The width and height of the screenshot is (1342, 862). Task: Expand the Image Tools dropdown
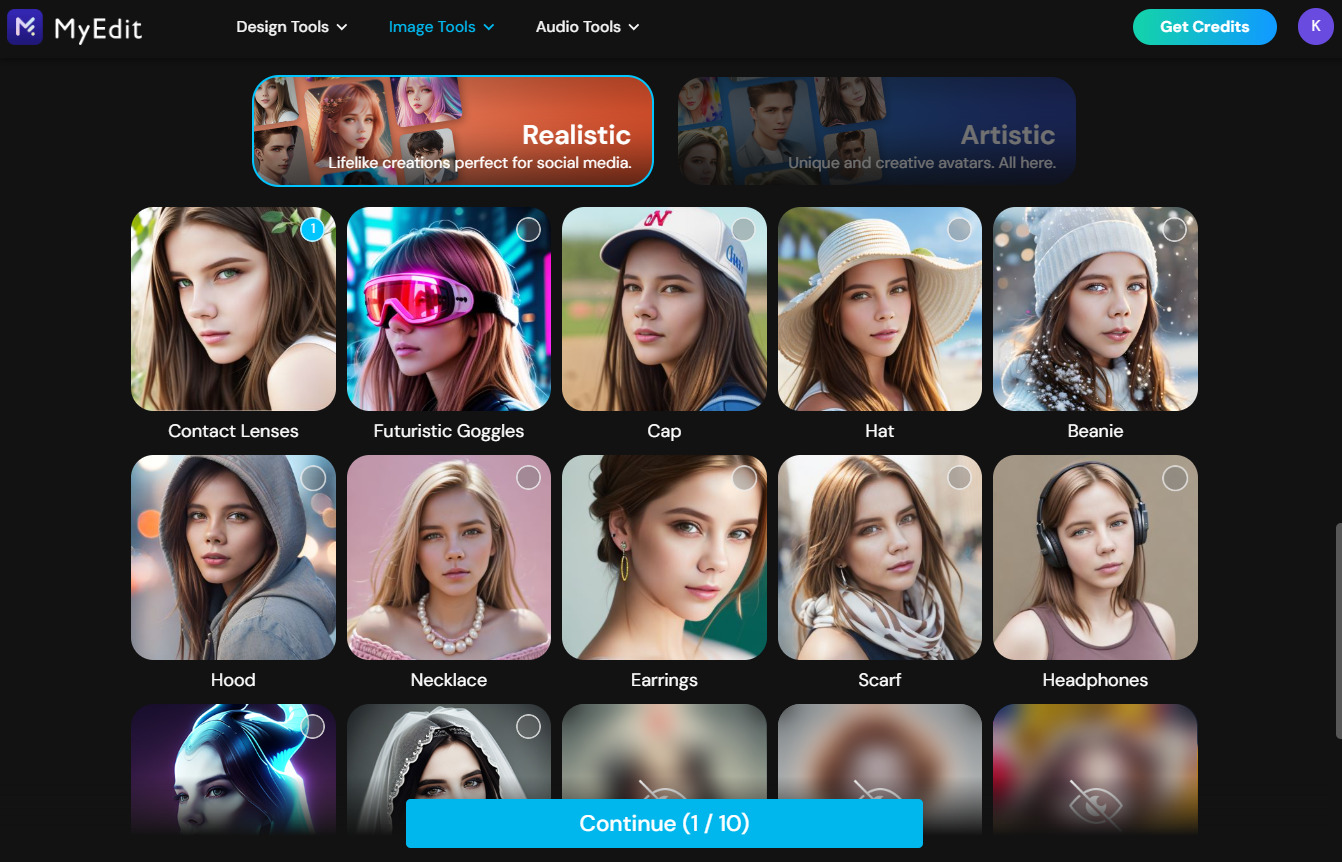[442, 27]
